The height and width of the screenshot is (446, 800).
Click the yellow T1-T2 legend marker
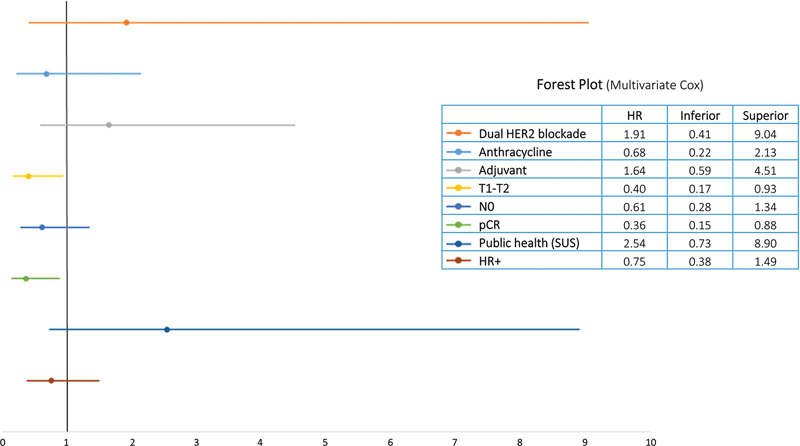[x=458, y=187]
